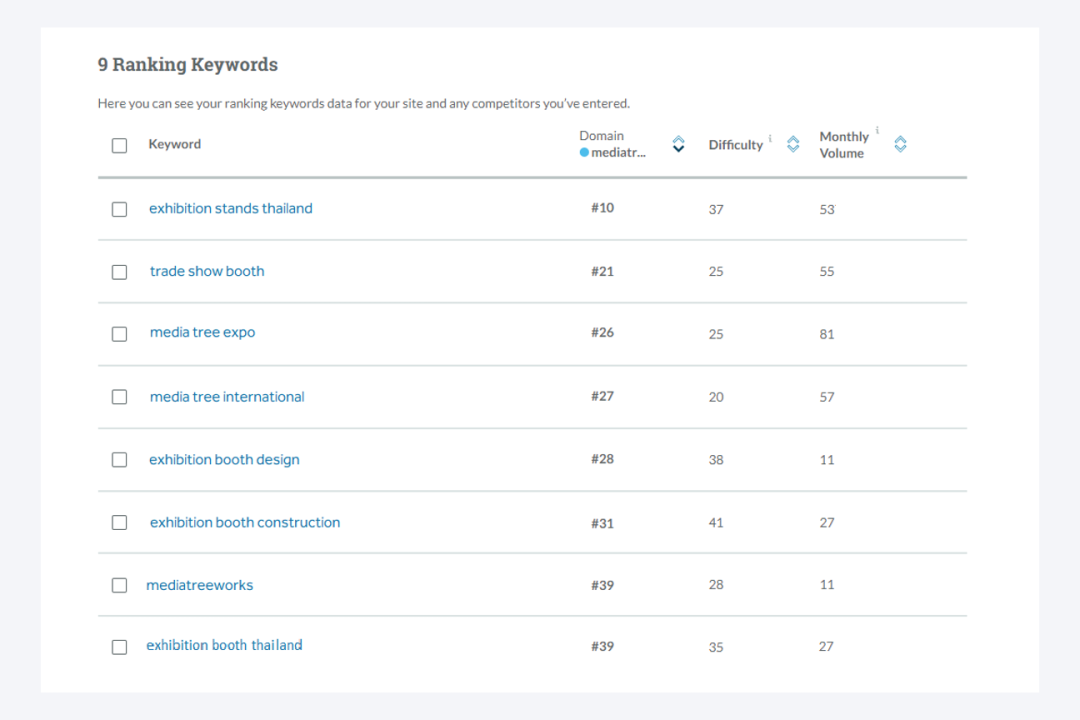Viewport: 1080px width, 720px height.
Task: Click the rank #10 cell
Action: point(603,207)
